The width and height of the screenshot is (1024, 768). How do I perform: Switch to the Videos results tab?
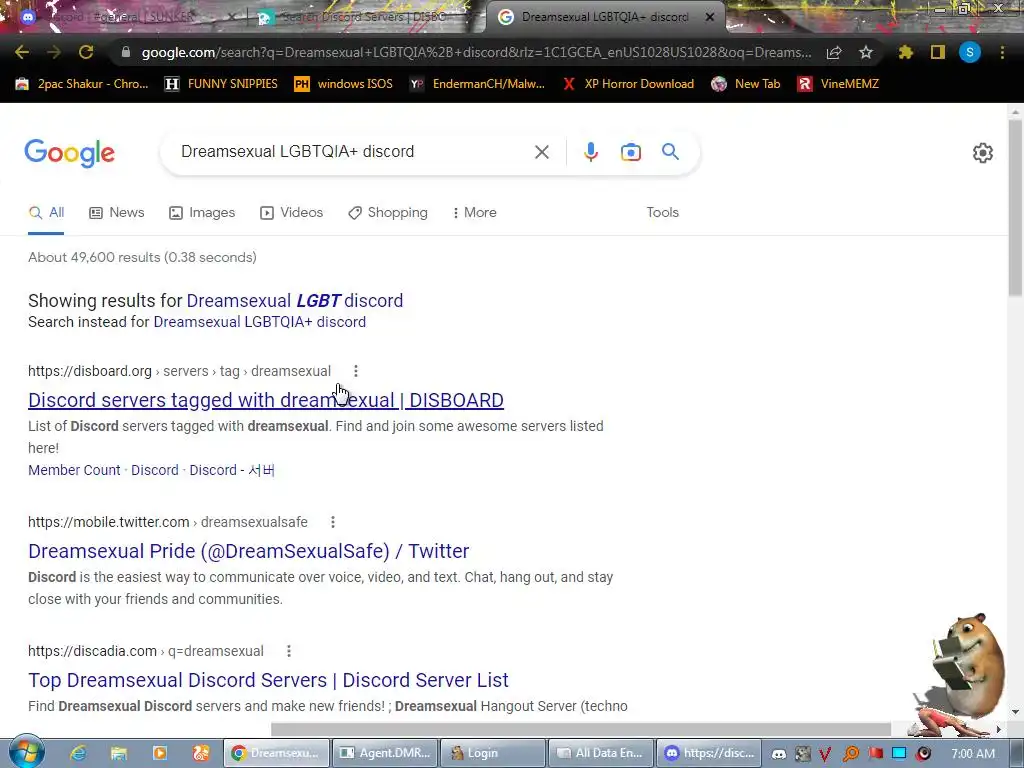click(291, 213)
